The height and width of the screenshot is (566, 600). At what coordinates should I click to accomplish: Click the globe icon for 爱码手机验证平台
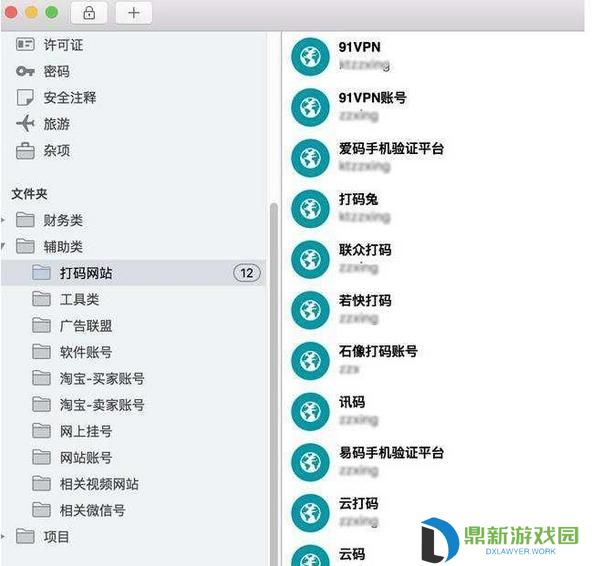point(310,158)
